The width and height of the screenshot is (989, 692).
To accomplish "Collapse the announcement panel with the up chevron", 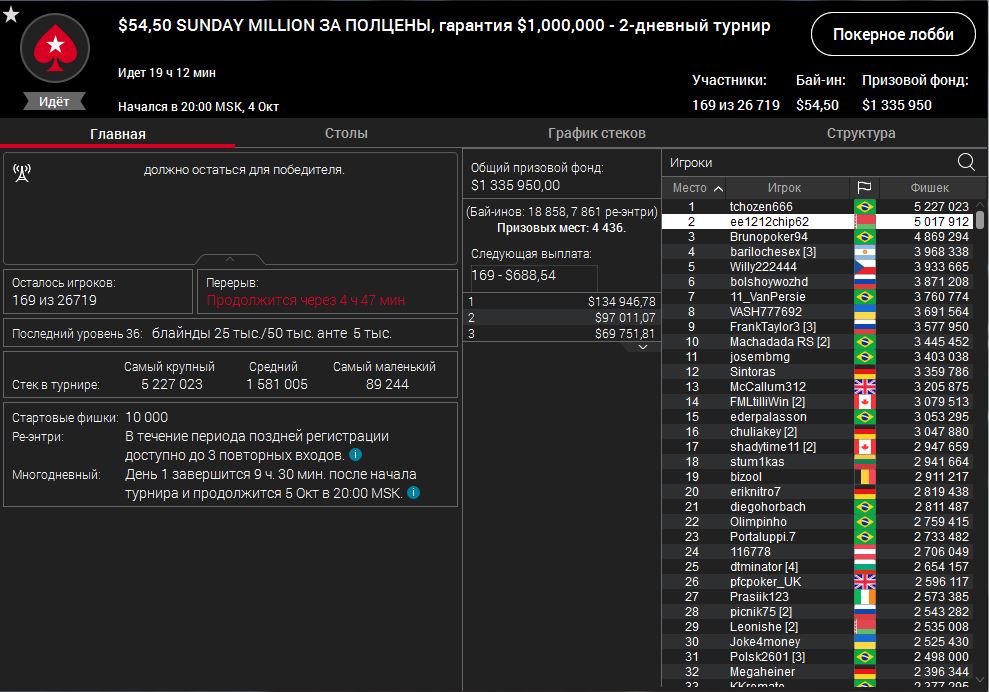I will coord(230,259).
